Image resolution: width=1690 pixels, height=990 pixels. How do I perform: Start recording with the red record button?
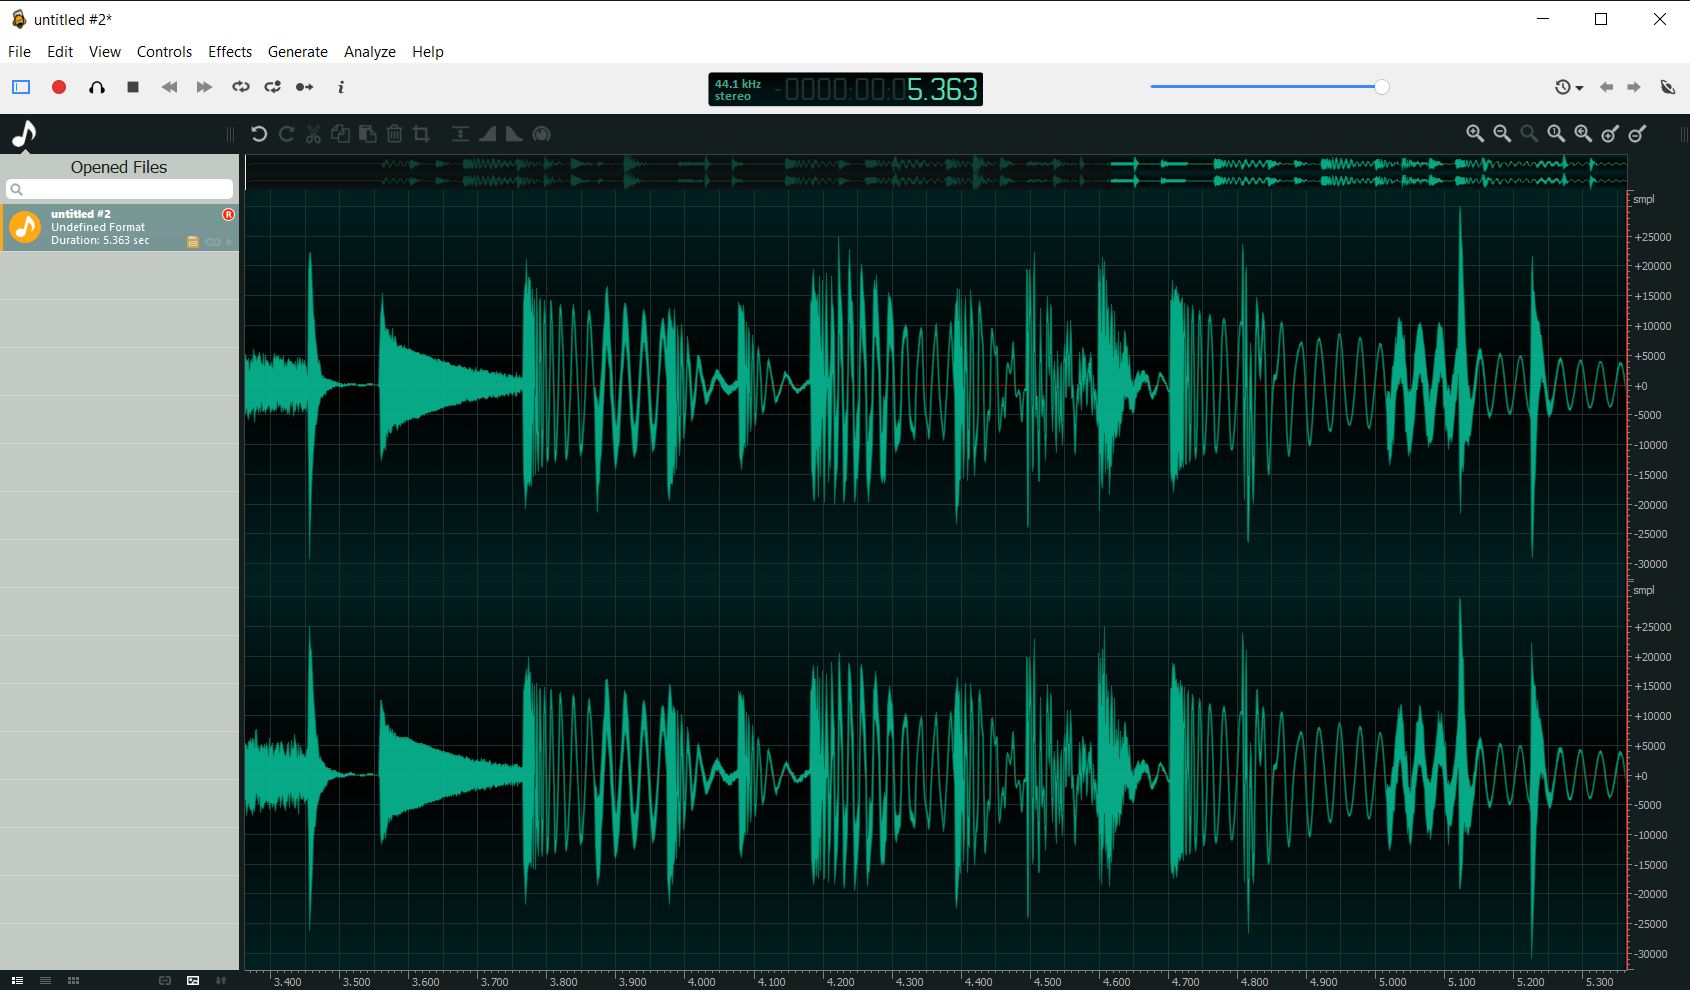pos(58,87)
